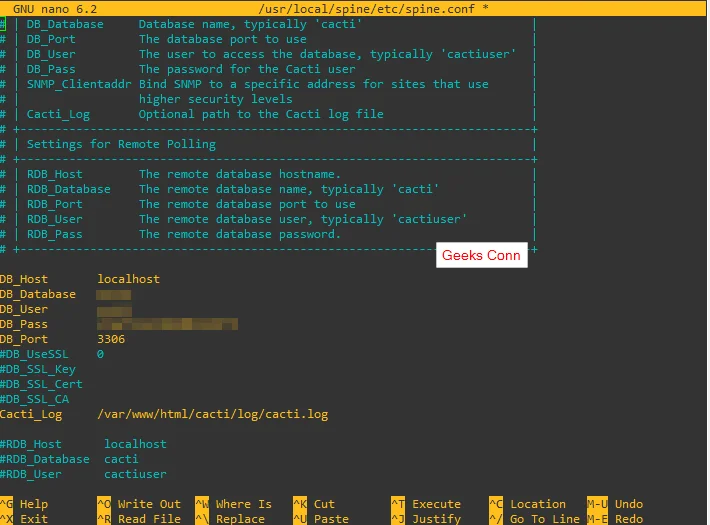
Task: Click the DB_User setting key below DB_Database
Action: (x=24, y=309)
